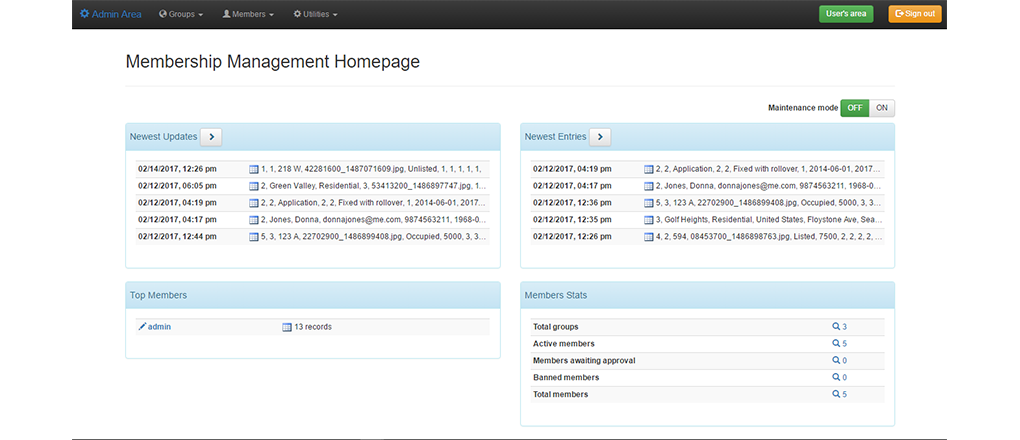Click pencil icon beside admin member
Image resolution: width=1020 pixels, height=440 pixels.
pos(142,327)
